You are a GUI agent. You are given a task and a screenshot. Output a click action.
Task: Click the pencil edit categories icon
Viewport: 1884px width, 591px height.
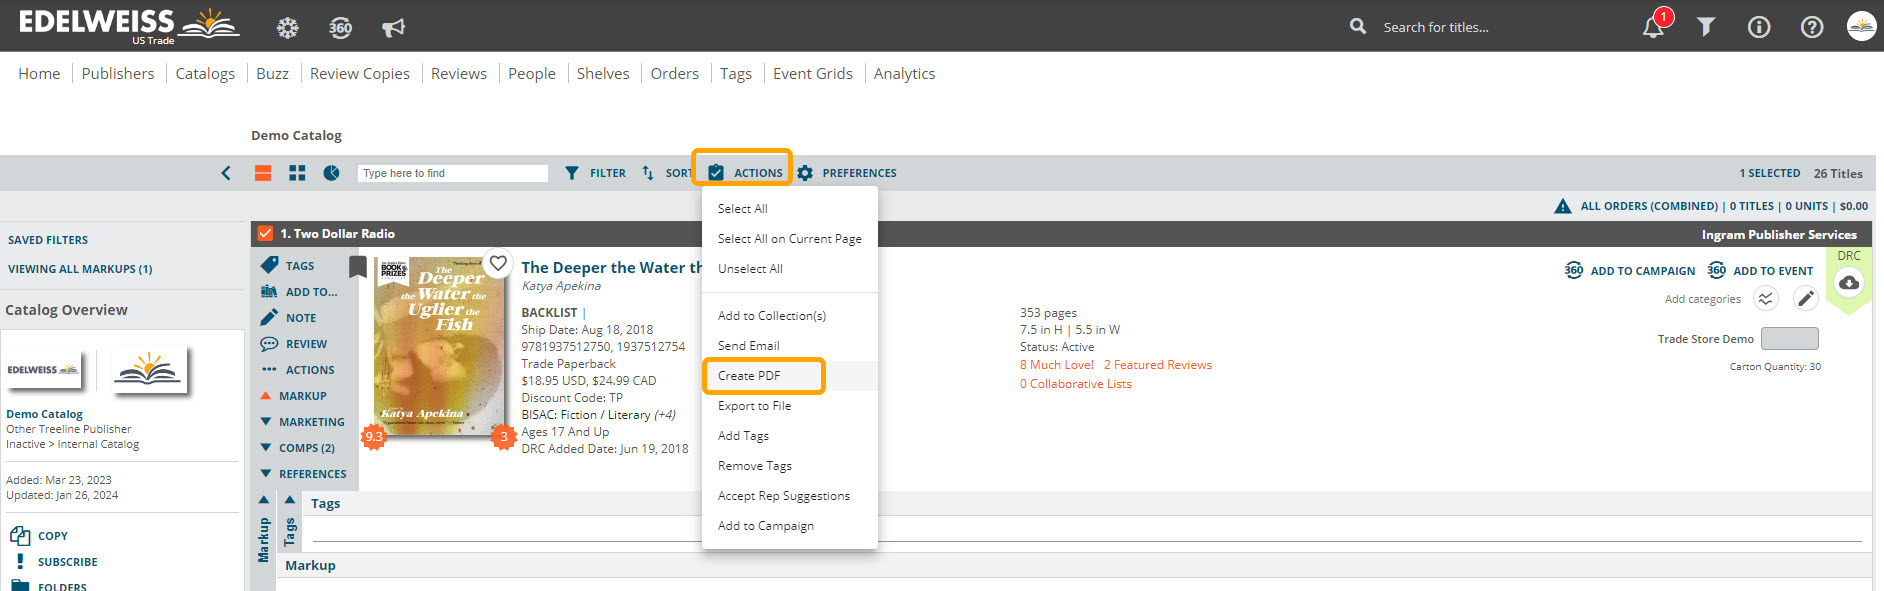point(1805,298)
